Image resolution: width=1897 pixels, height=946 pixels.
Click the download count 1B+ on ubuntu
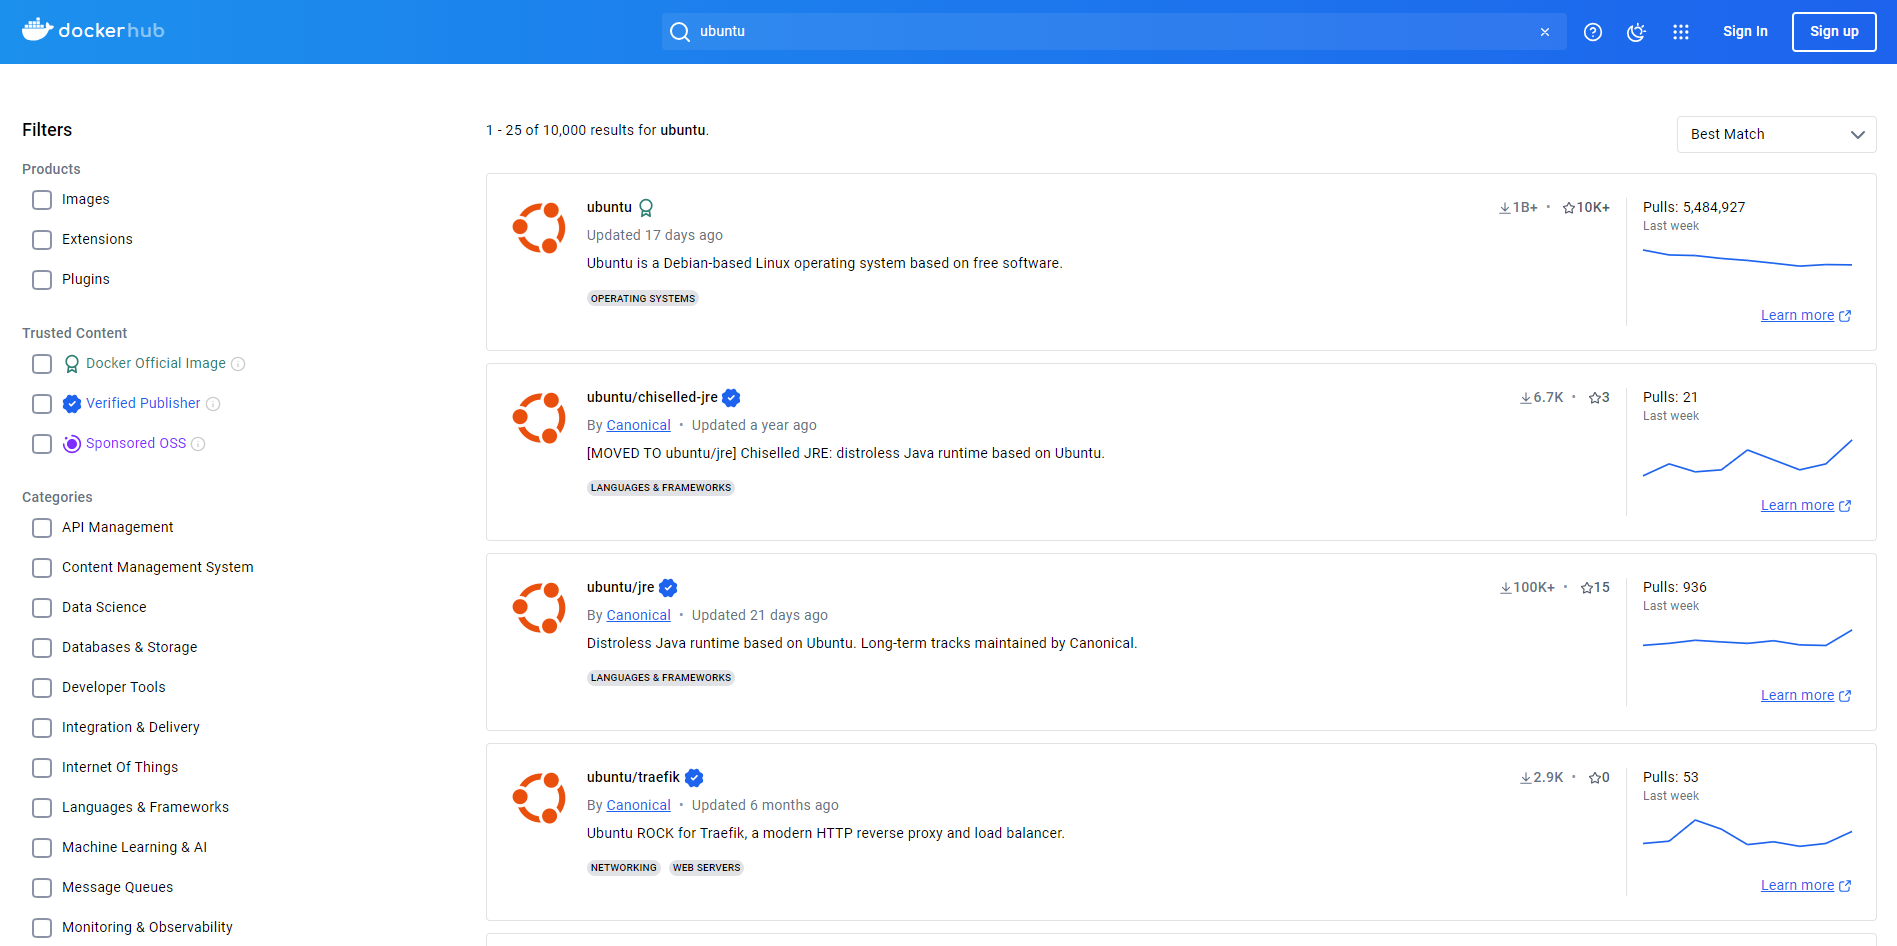point(1518,207)
